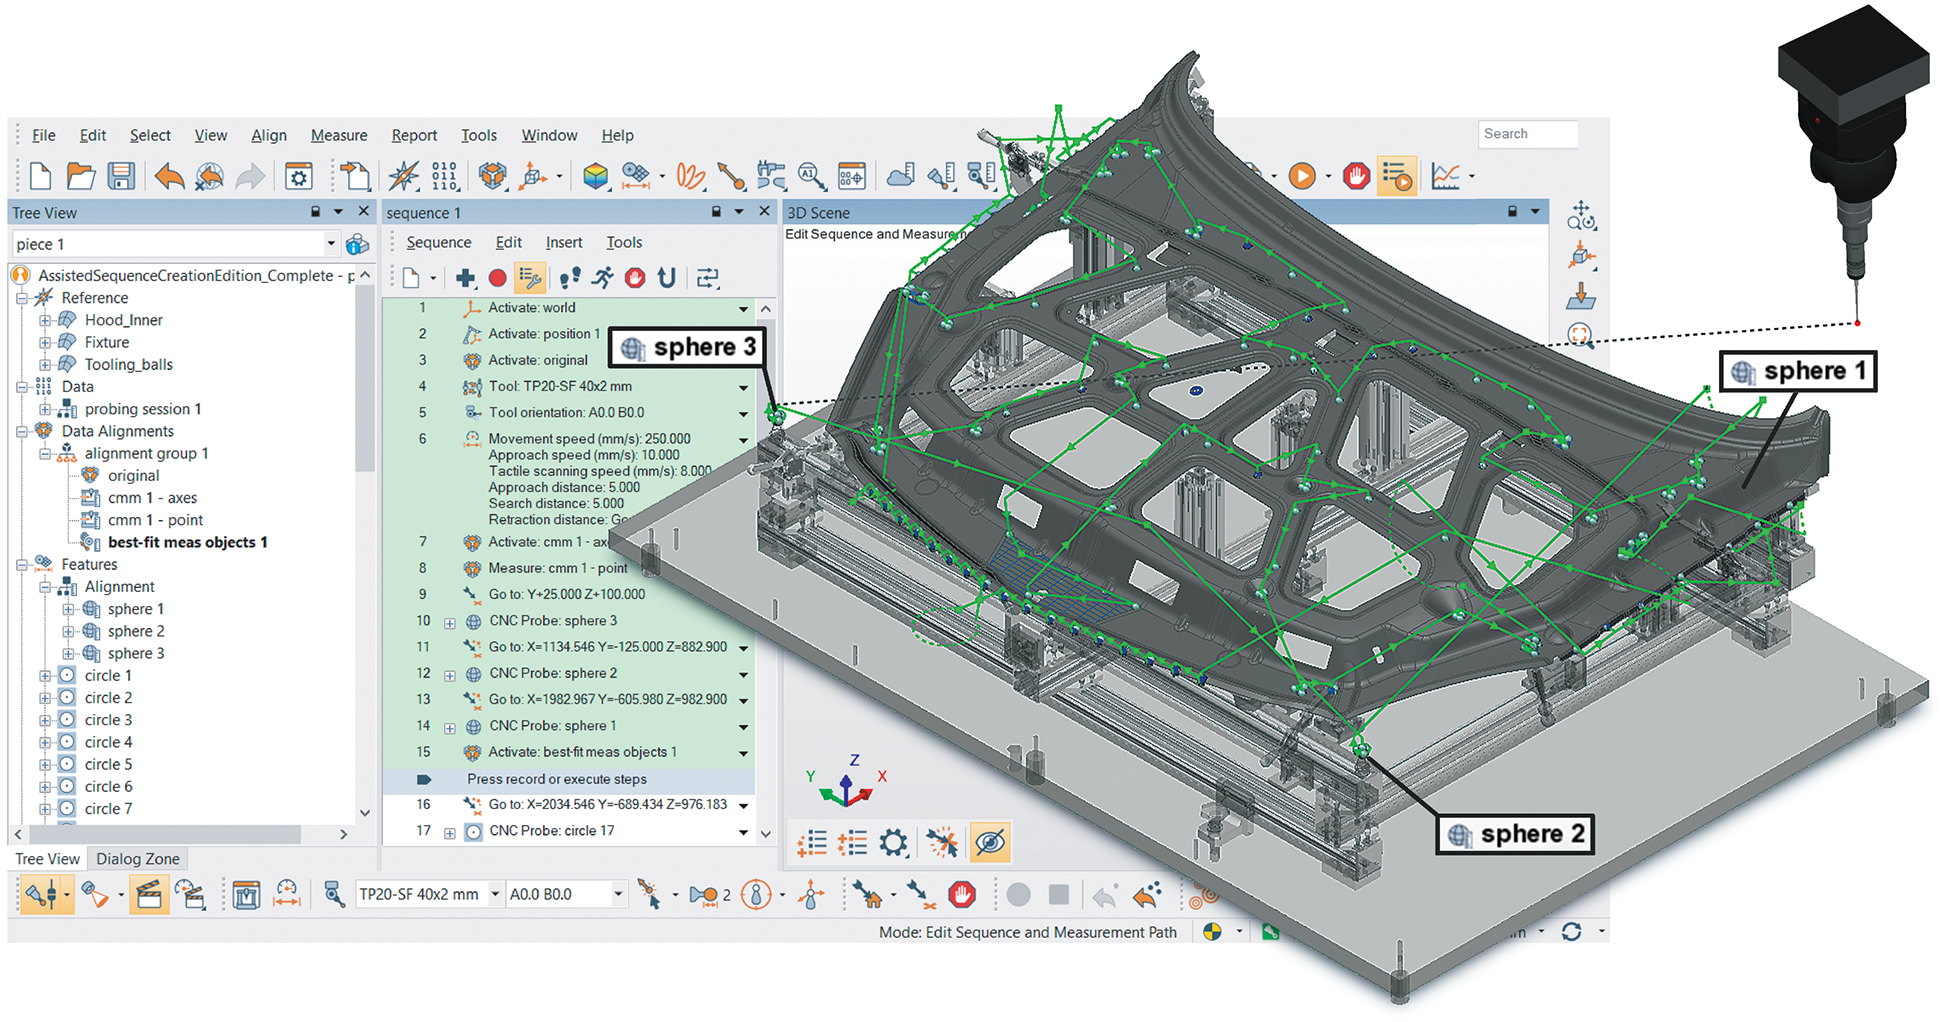Click inside the Search field at top right
This screenshot has height=1022, width=1940.
1527,134
